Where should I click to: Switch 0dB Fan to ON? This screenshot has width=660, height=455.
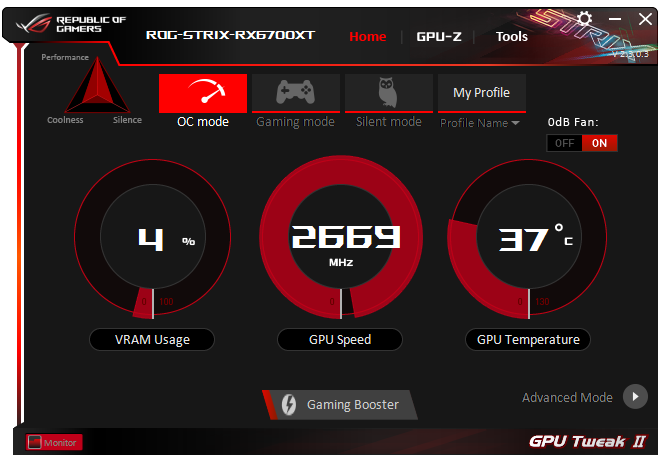pos(599,143)
